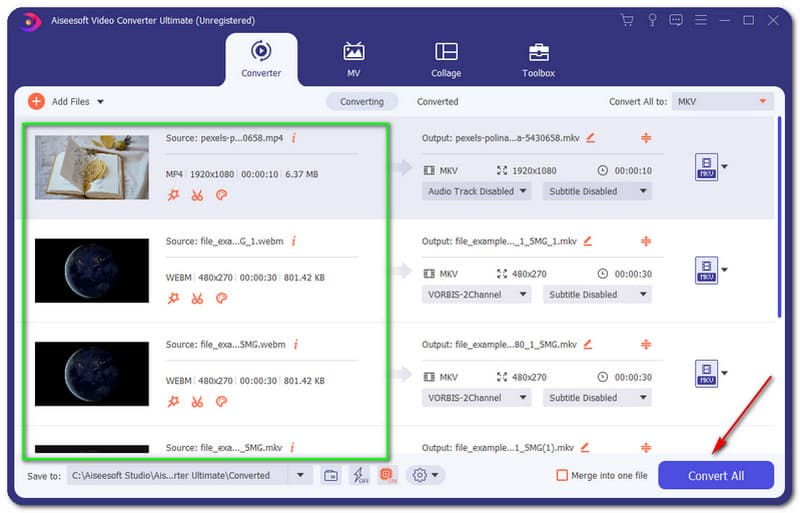Click the info icon next to pexels-p...0658.mp4
This screenshot has width=800, height=513.
[x=294, y=138]
